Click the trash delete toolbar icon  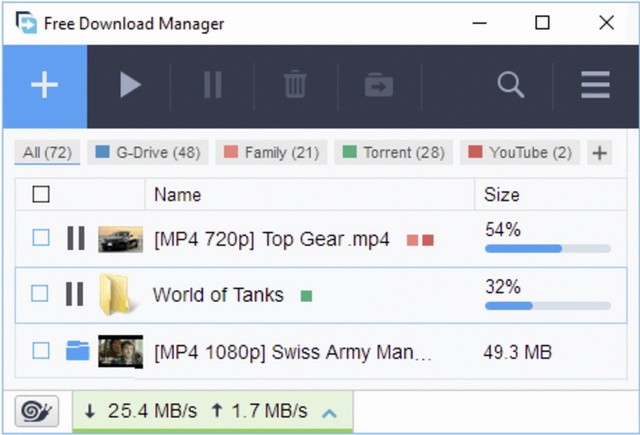click(x=295, y=86)
